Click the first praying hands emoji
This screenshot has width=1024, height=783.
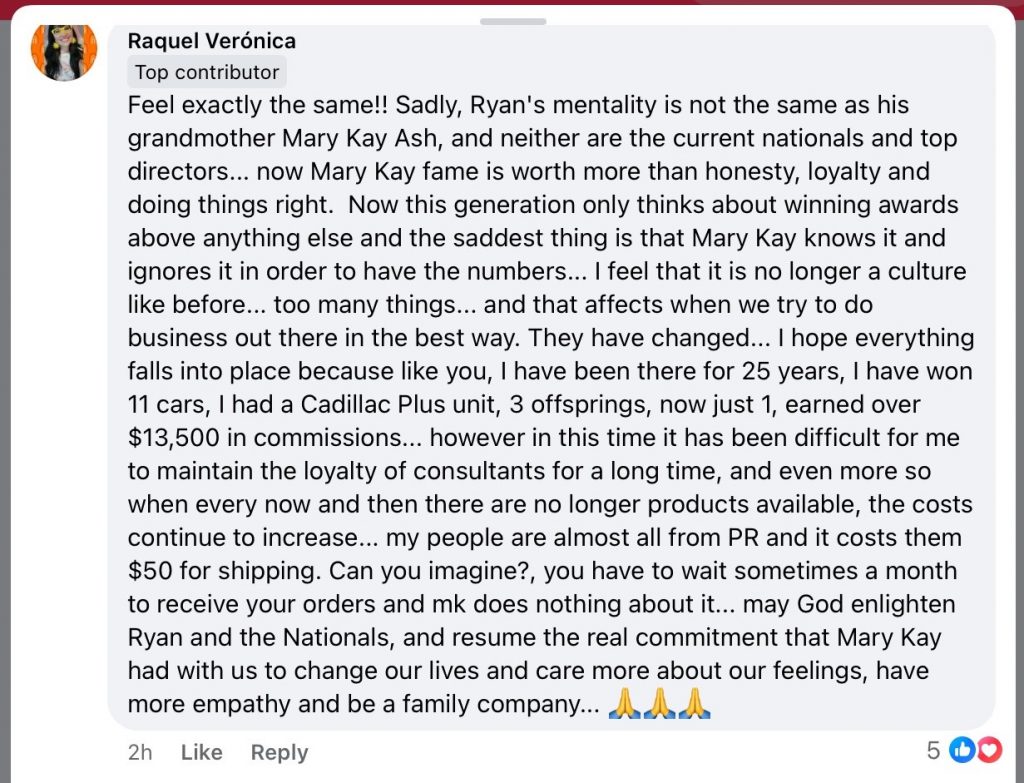click(x=625, y=703)
